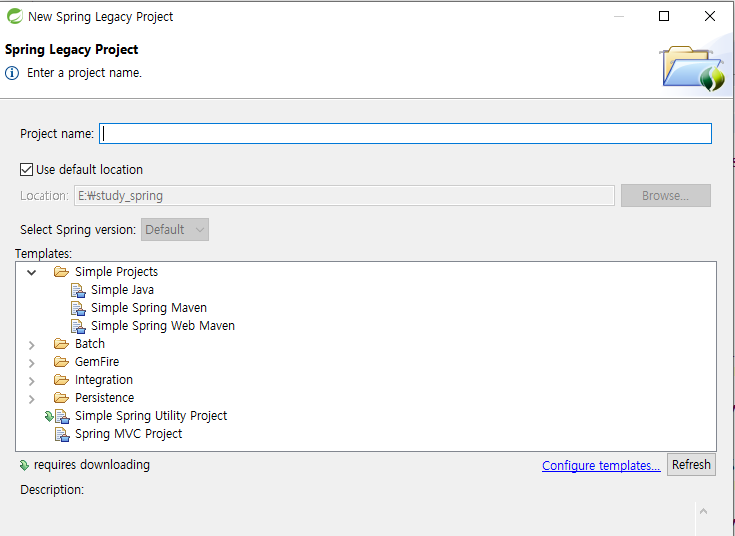The height and width of the screenshot is (536, 735).
Task: Click the Simple Projects folder icon
Action: [61, 272]
